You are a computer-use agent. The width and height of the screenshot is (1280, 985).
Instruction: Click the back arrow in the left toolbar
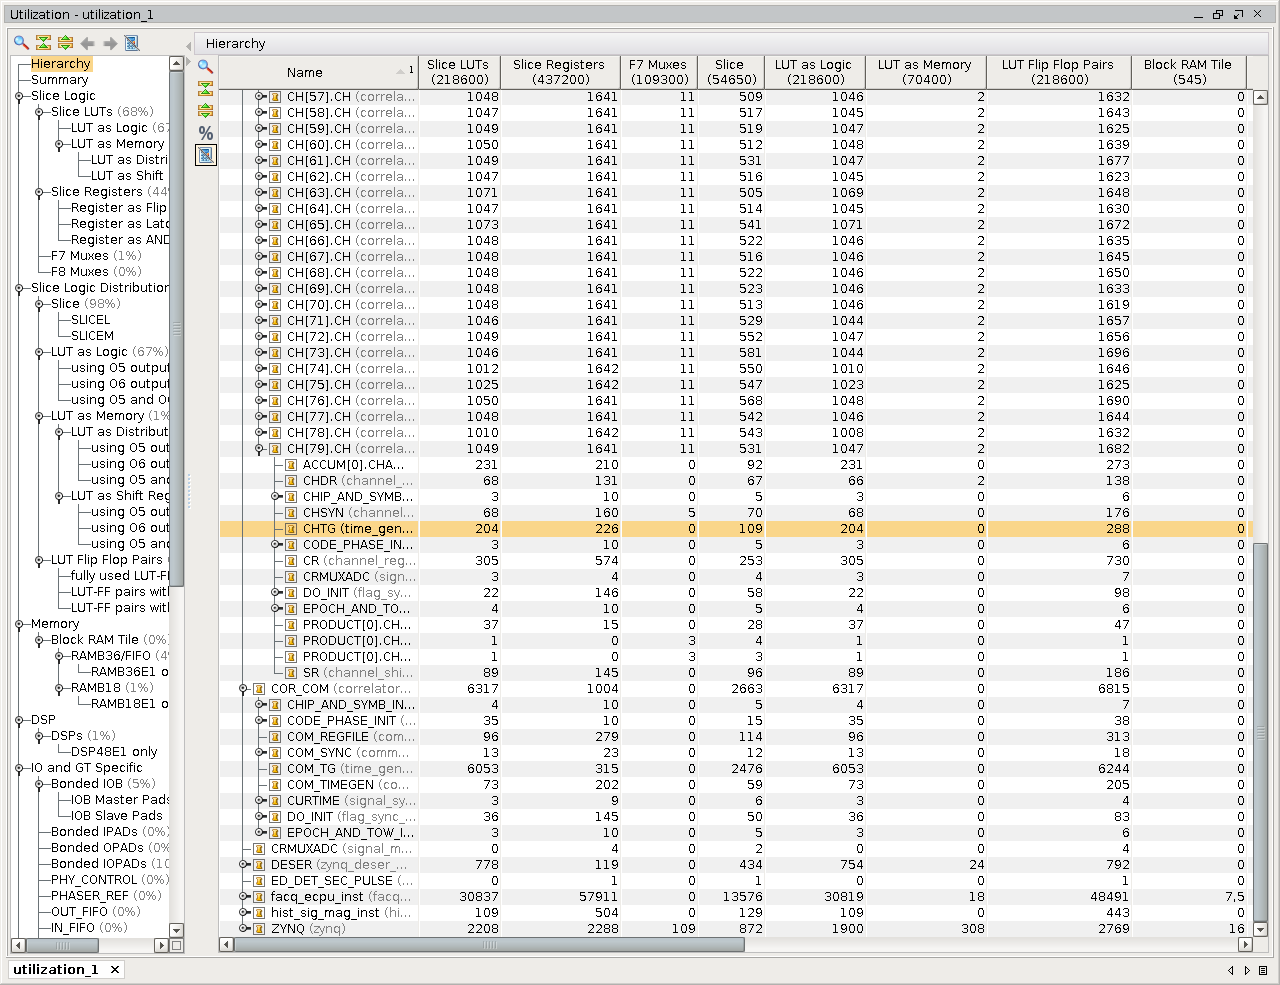[x=88, y=43]
